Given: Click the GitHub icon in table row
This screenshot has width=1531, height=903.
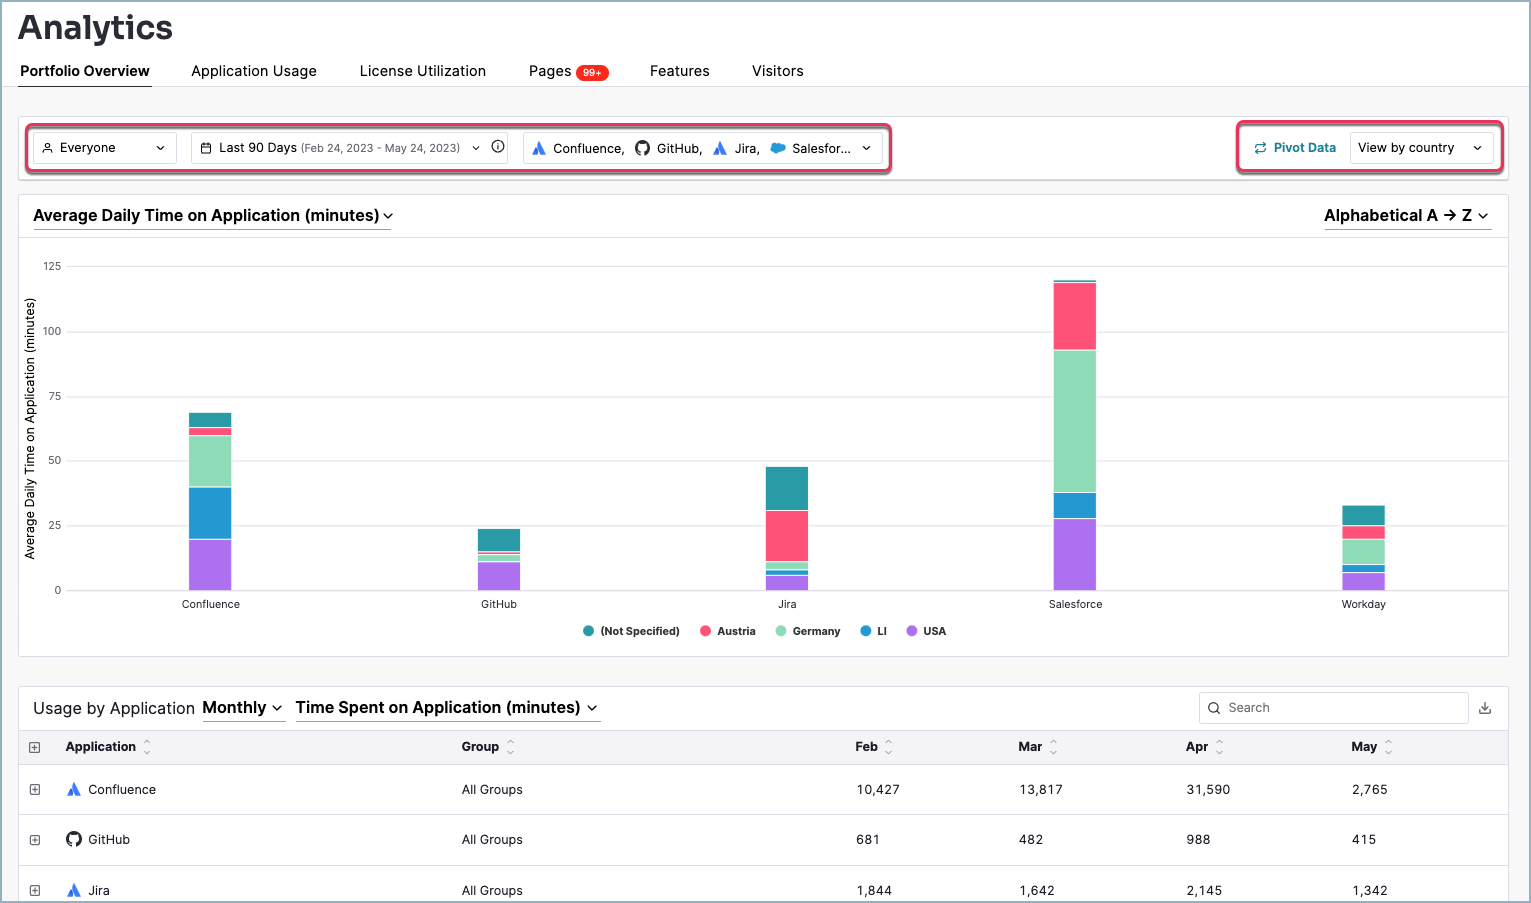Looking at the screenshot, I should pos(74,839).
